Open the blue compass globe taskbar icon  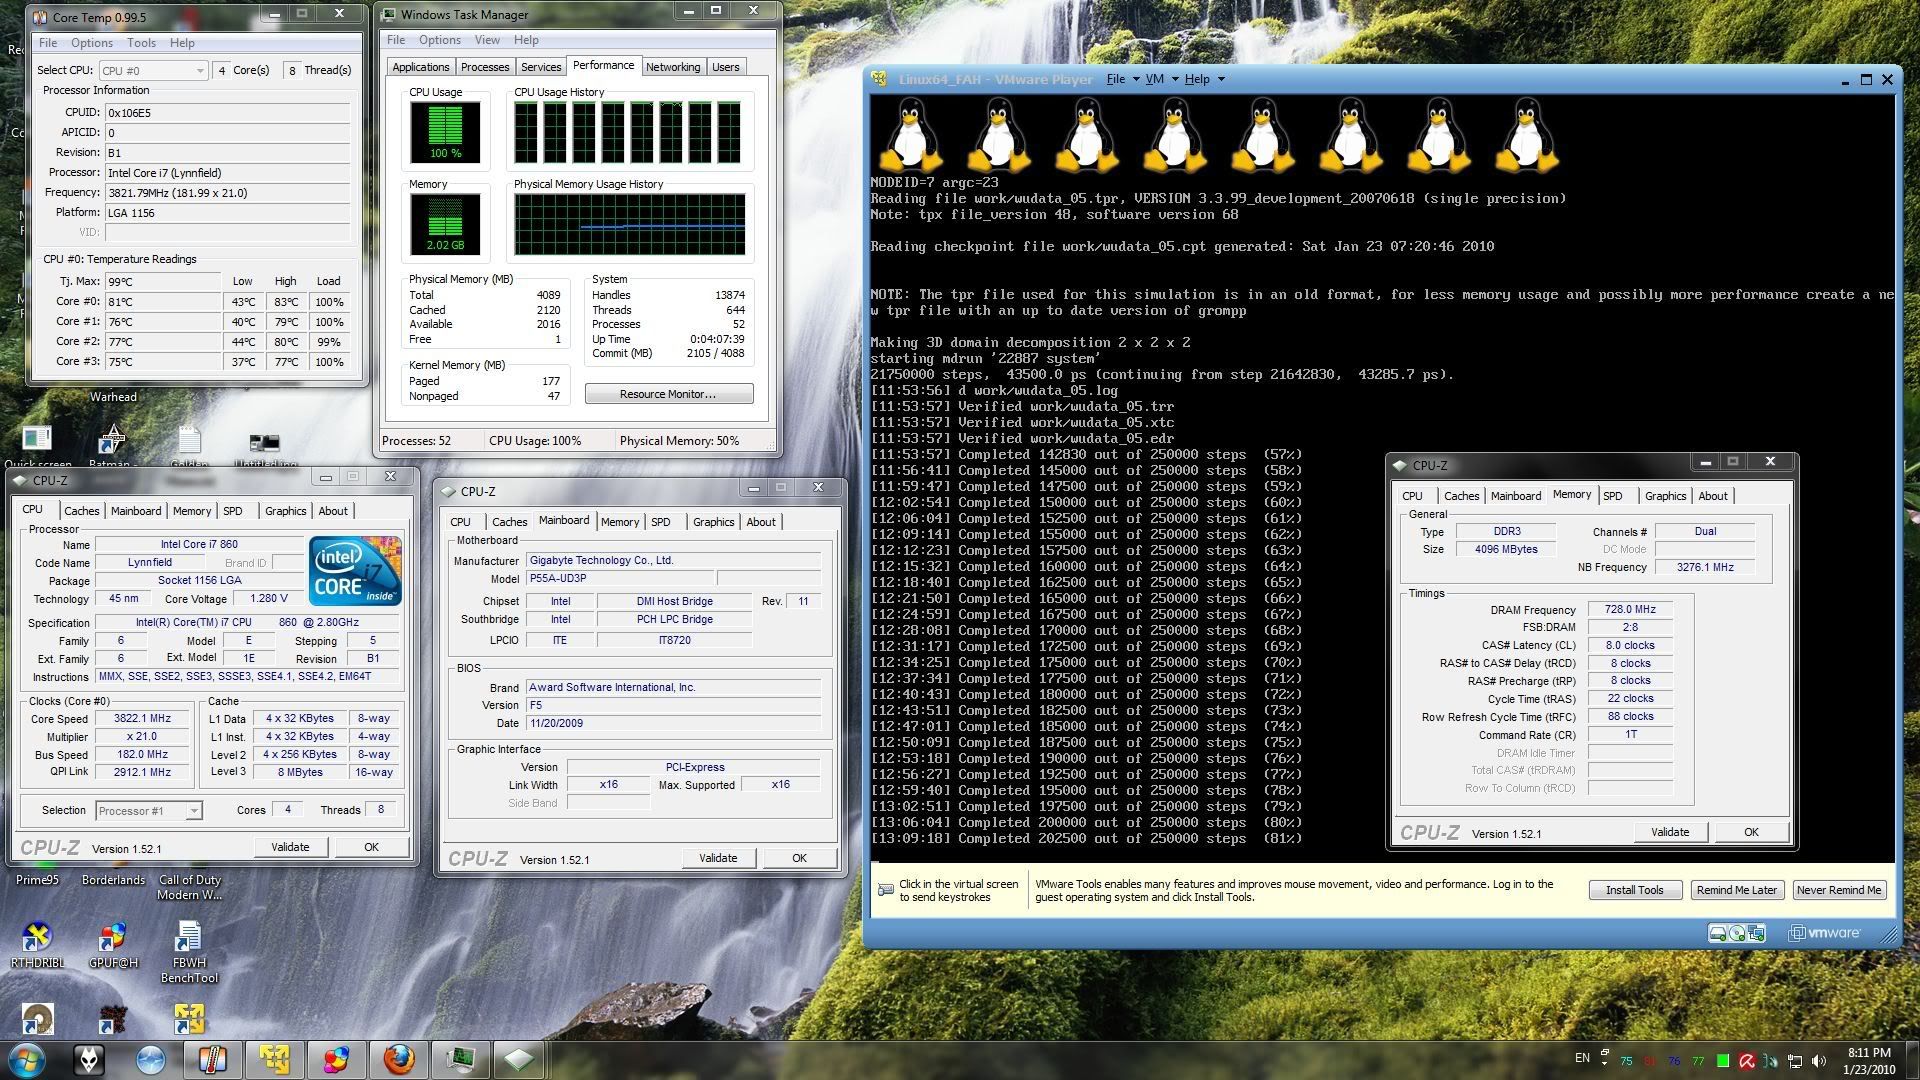point(151,1058)
